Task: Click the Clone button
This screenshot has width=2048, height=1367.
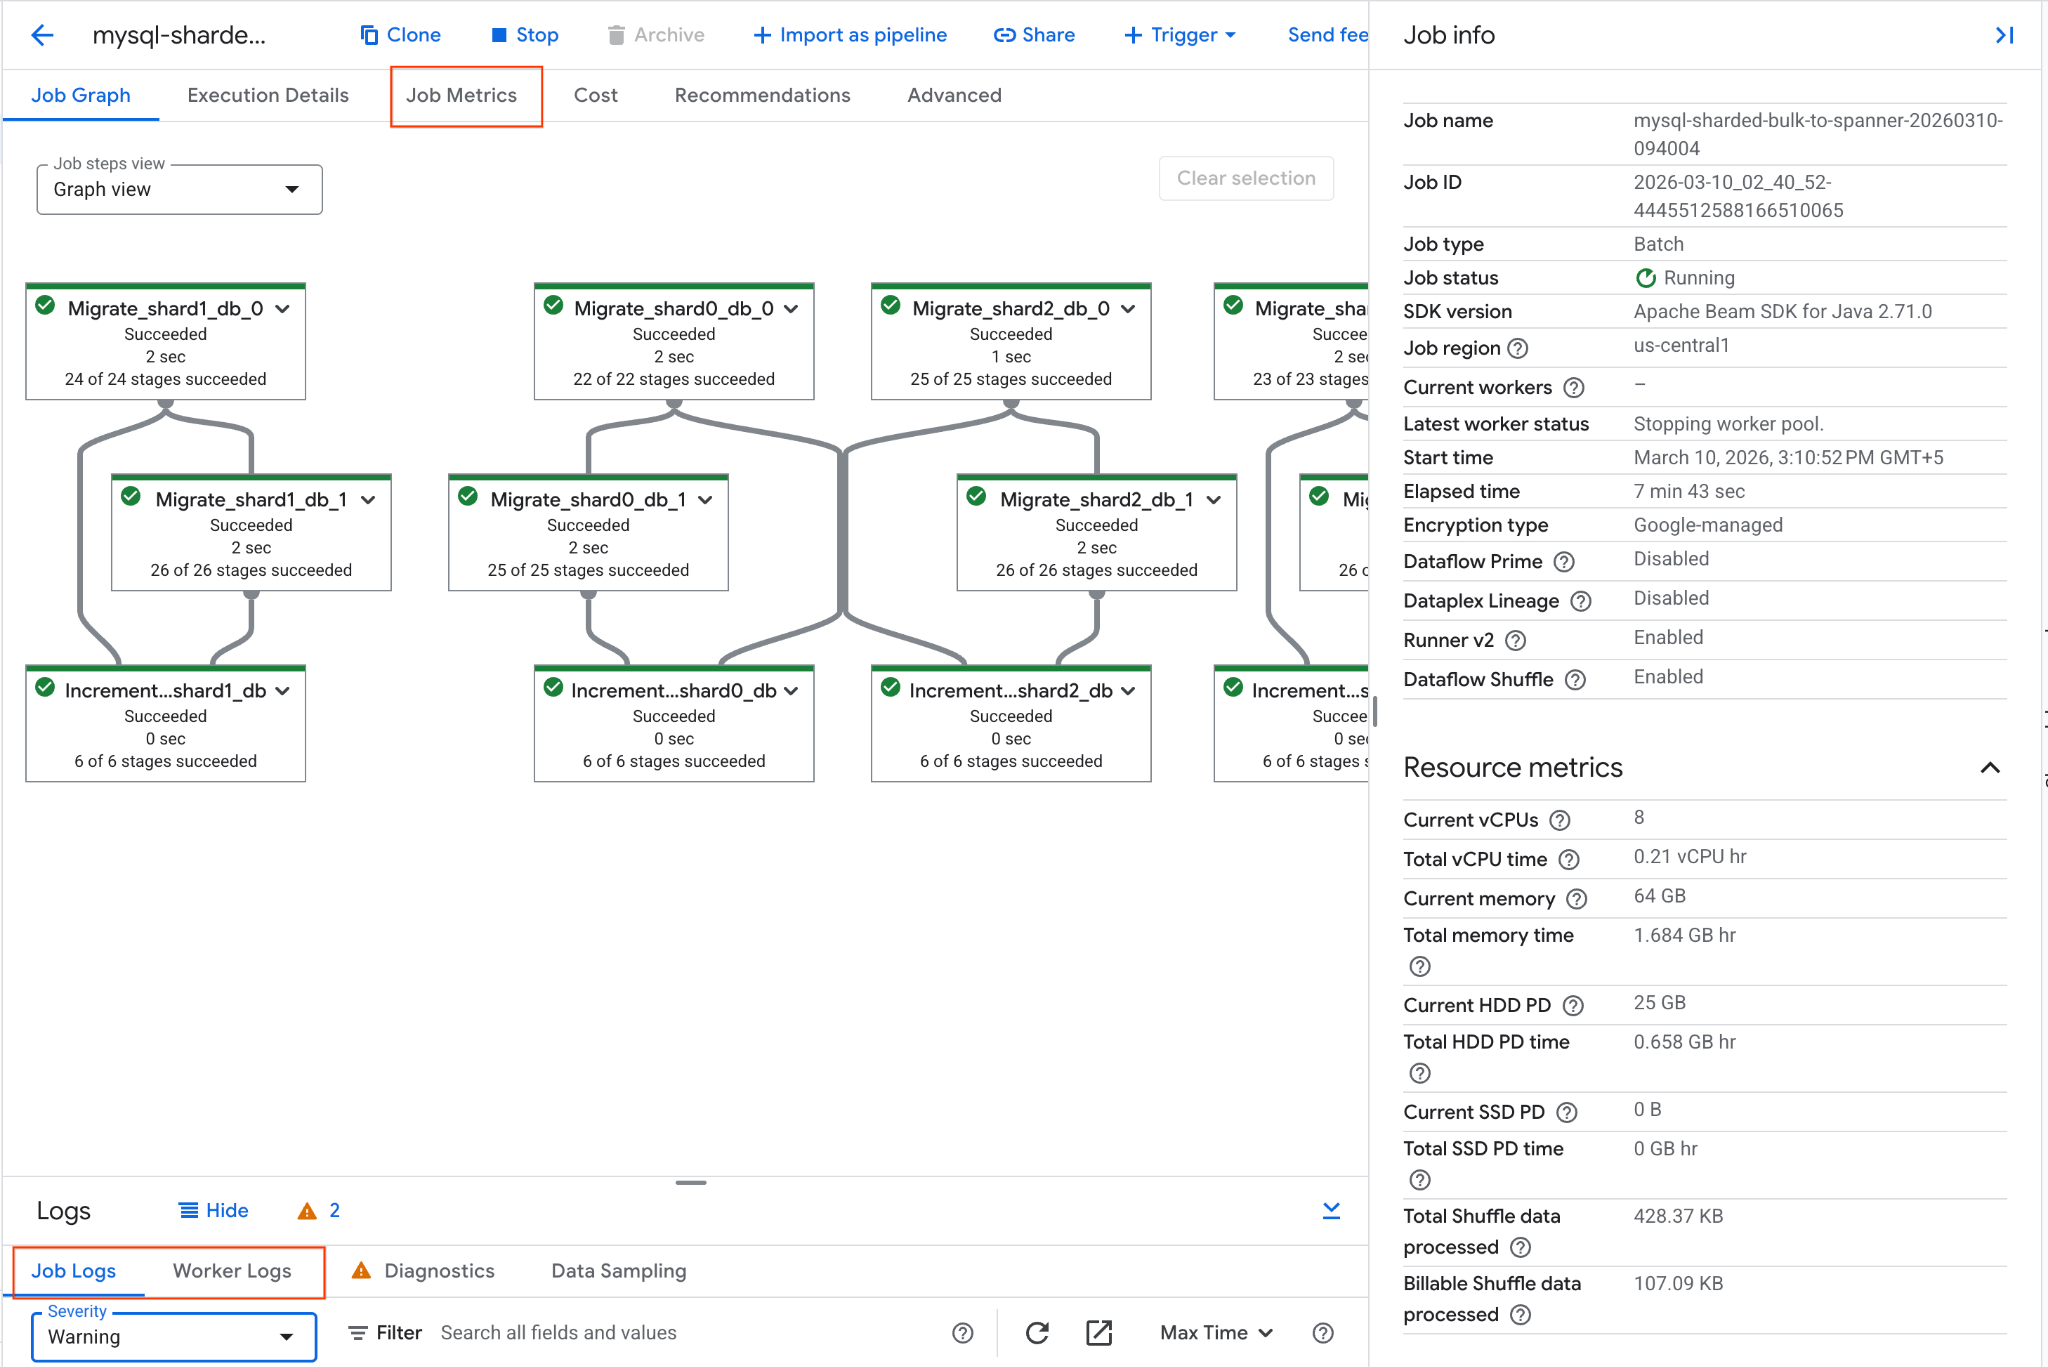Action: (x=400, y=35)
